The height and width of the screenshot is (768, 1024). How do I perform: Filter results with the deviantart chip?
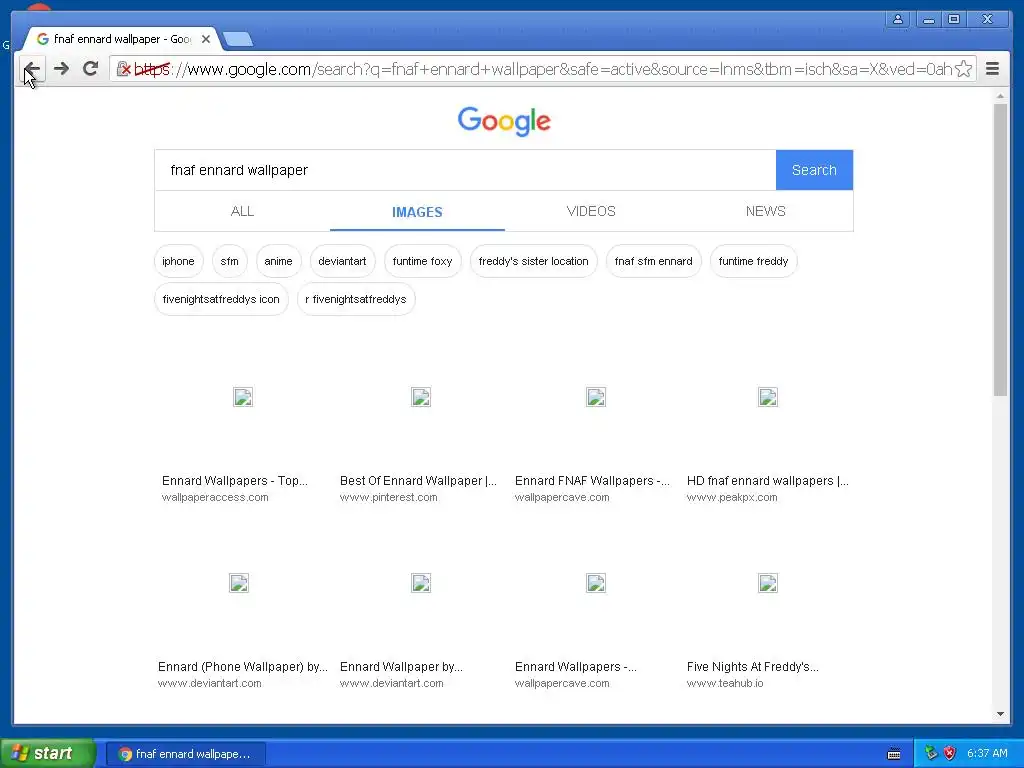pyautogui.click(x=342, y=261)
